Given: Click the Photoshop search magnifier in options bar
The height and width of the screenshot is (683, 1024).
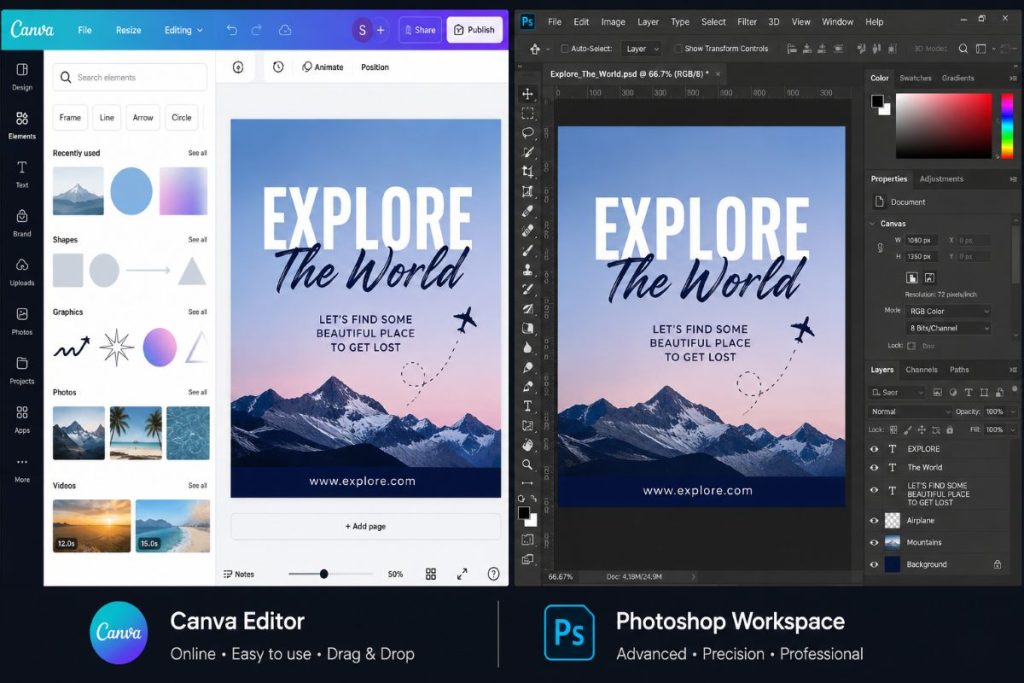Looking at the screenshot, I should 963,48.
